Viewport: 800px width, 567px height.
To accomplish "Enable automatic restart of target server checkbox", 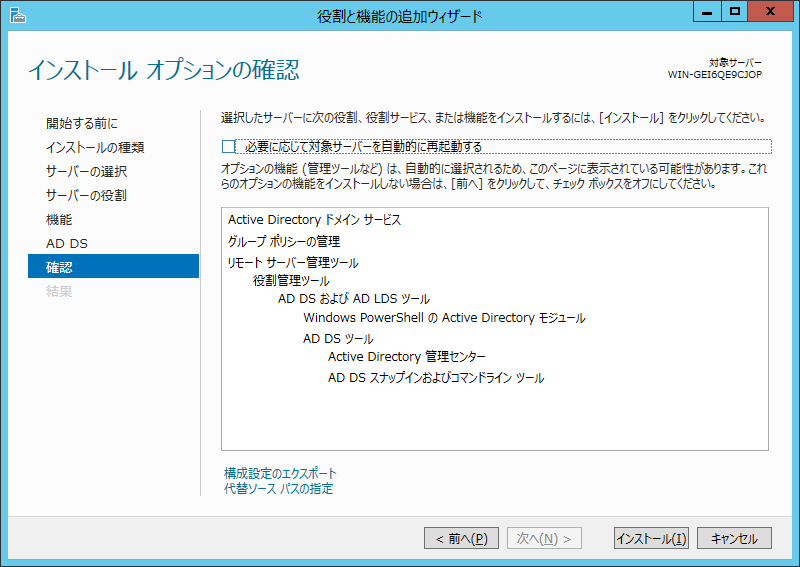I will 229,147.
